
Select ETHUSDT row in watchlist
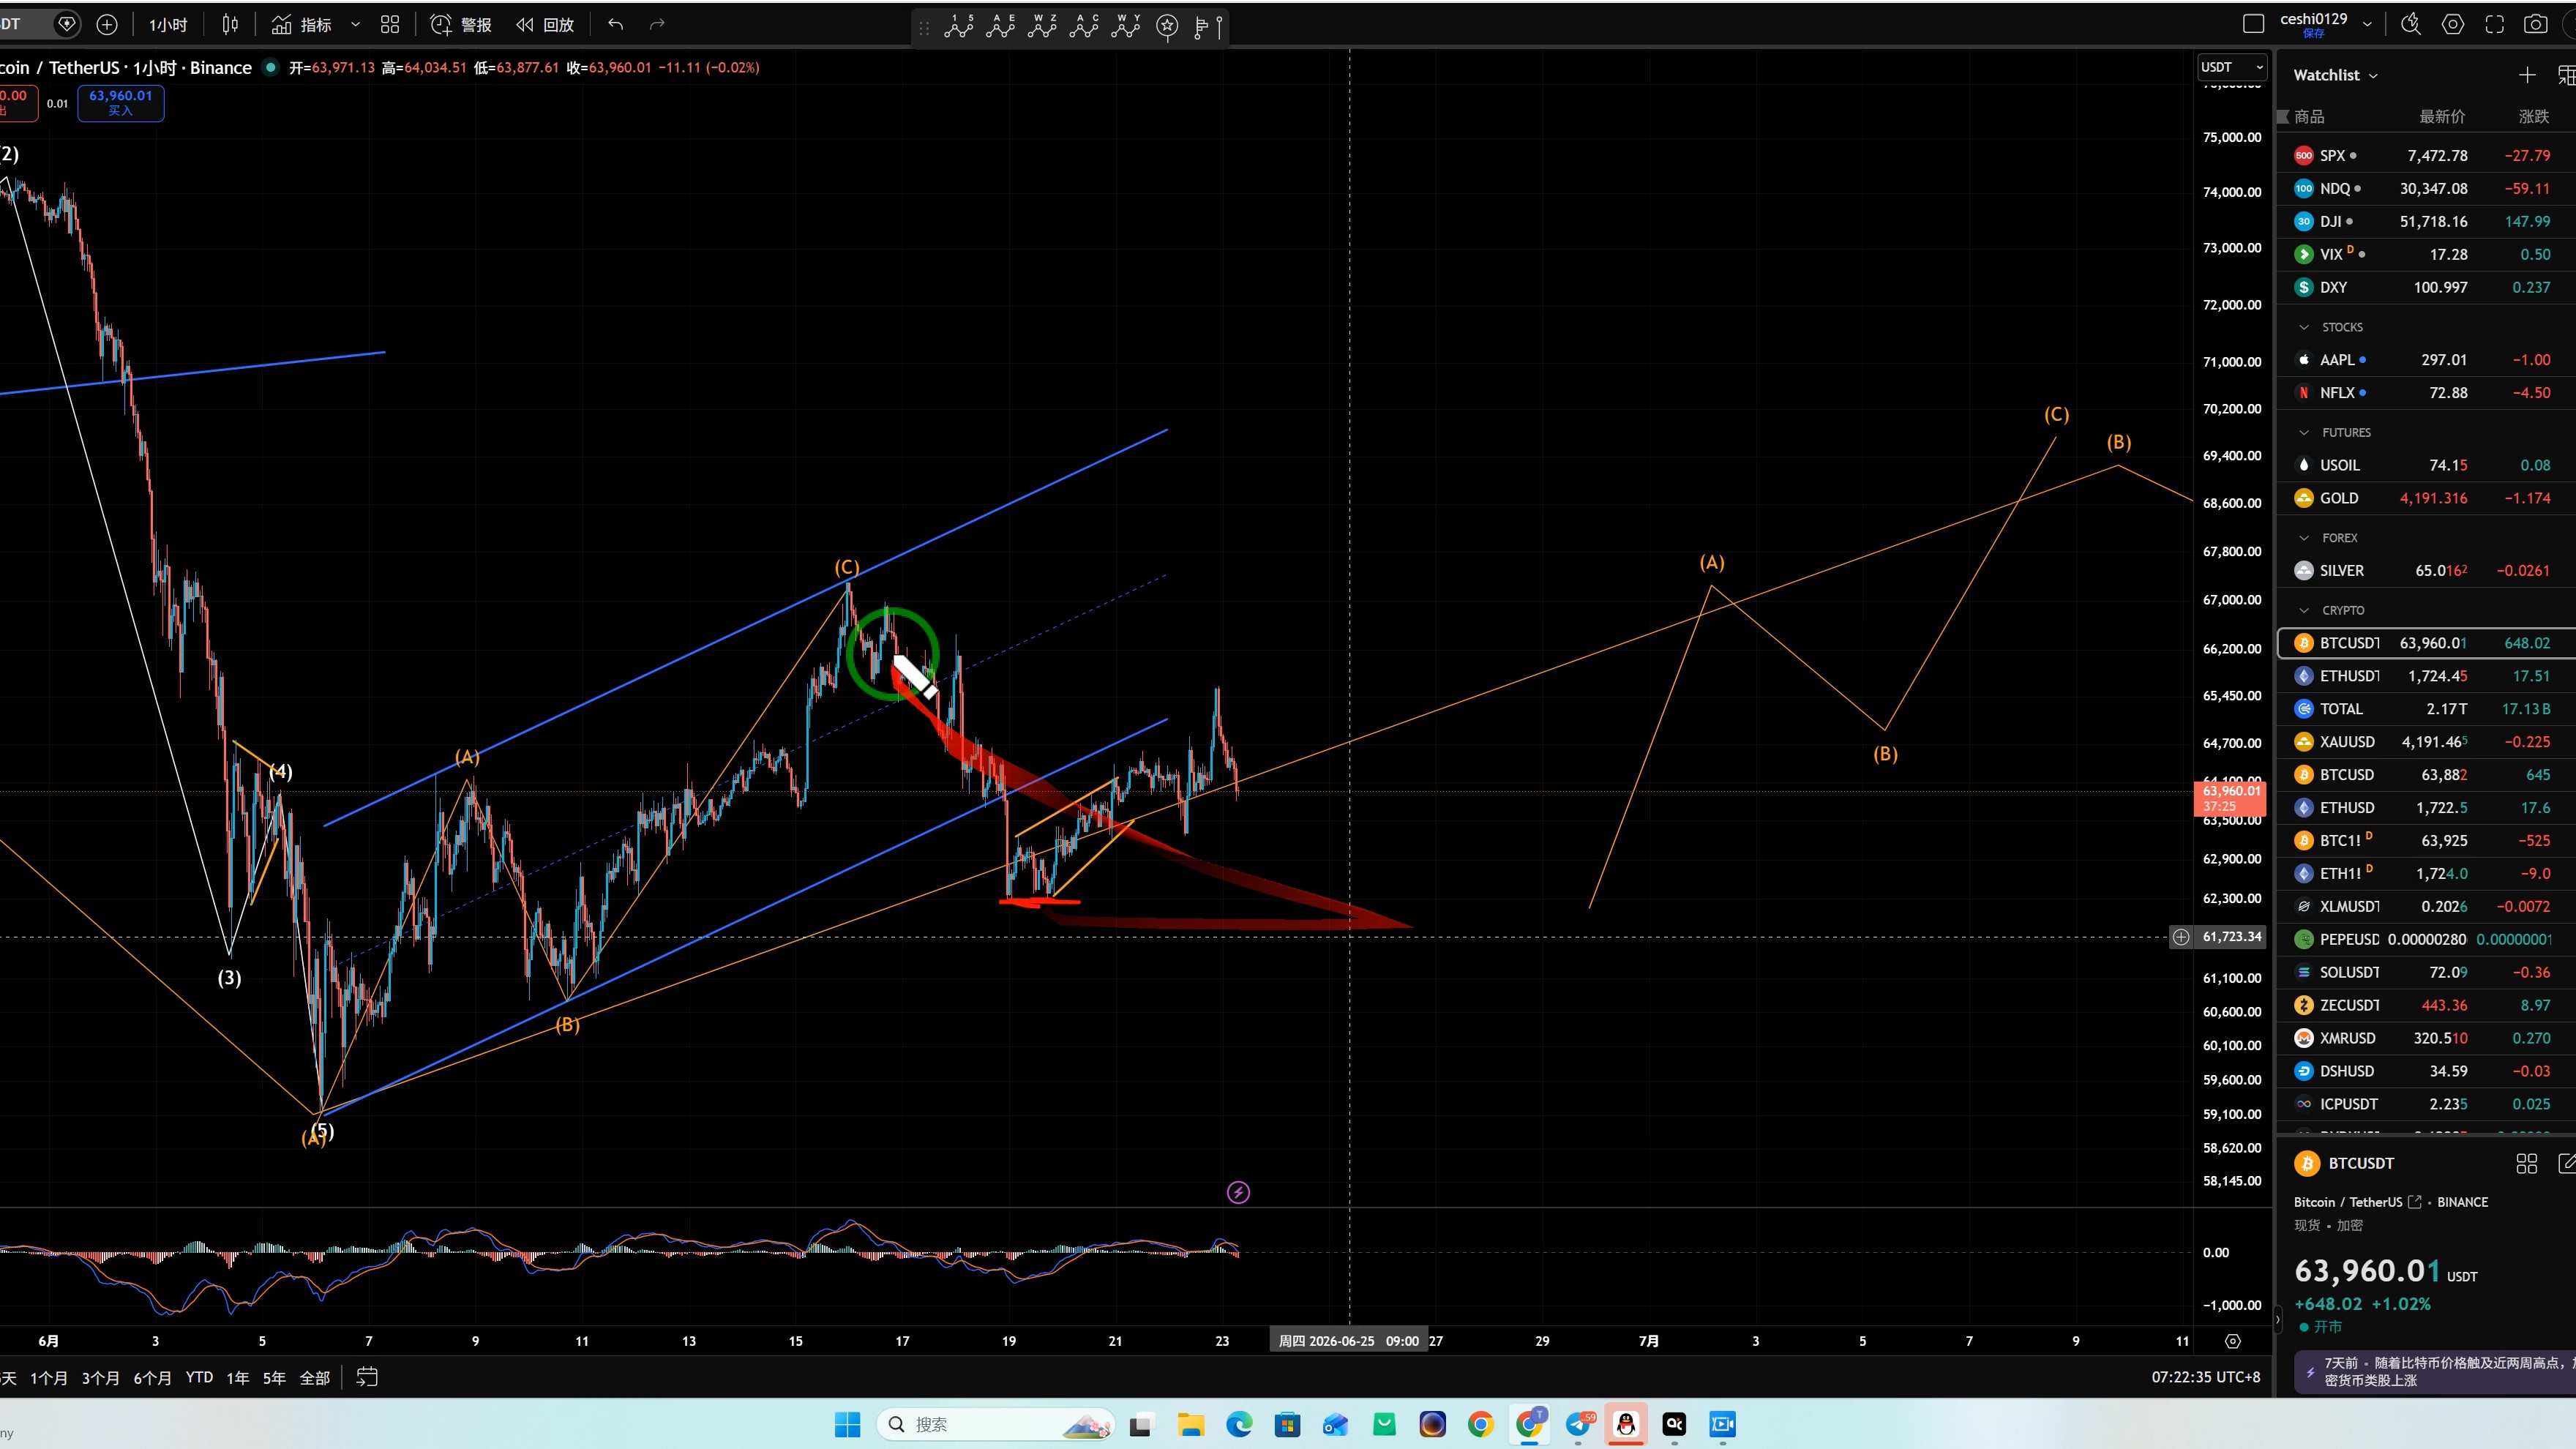(2425, 676)
